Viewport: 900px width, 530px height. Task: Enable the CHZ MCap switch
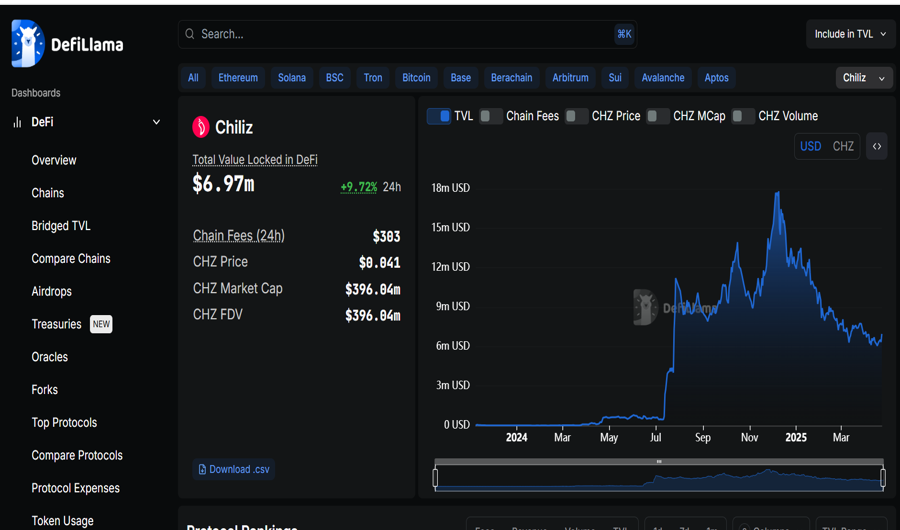point(658,116)
